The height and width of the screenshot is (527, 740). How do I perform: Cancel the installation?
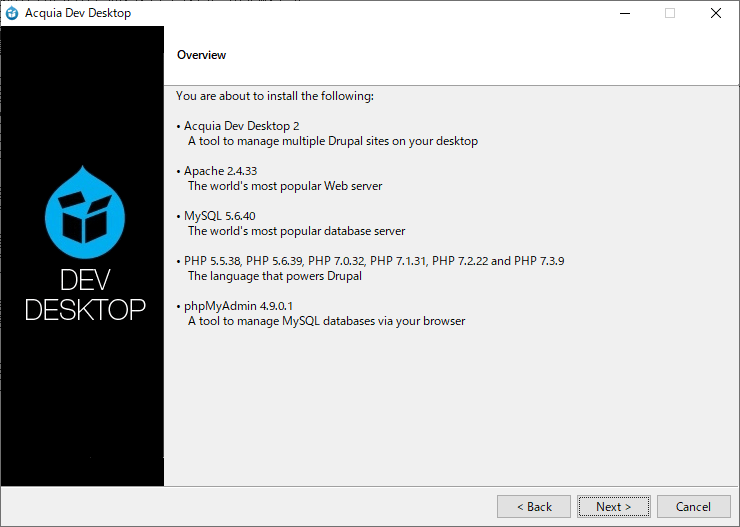pos(693,506)
